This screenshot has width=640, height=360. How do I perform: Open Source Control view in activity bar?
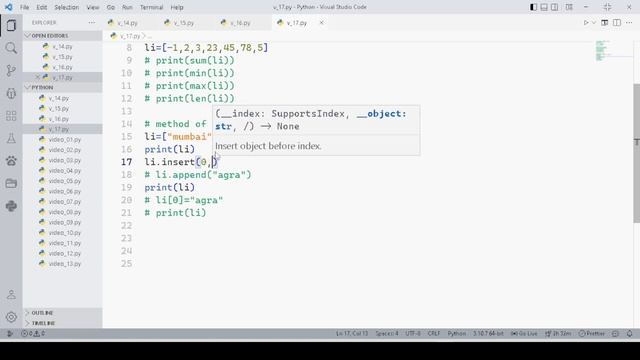click(x=11, y=71)
